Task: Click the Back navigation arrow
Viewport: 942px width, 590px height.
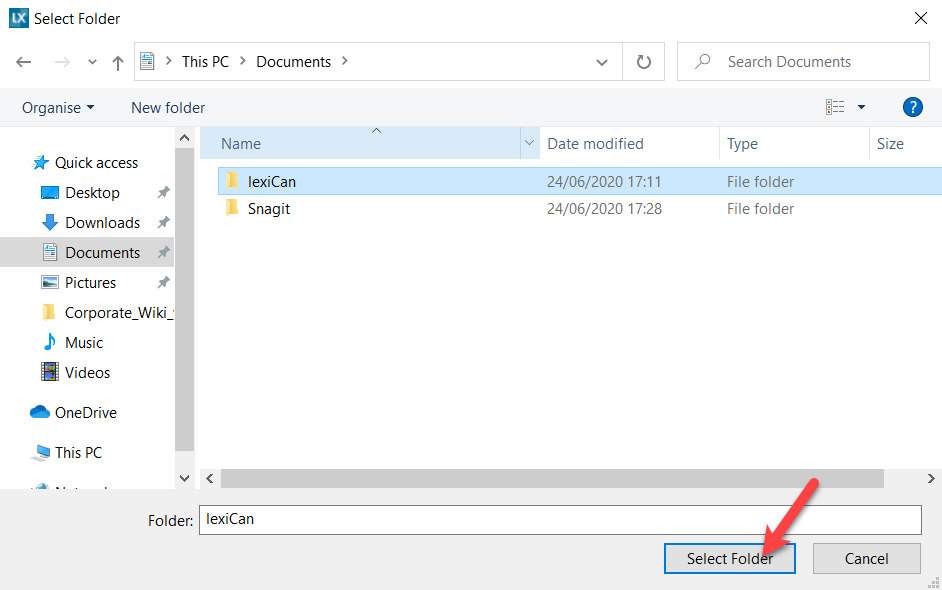Action: [24, 62]
